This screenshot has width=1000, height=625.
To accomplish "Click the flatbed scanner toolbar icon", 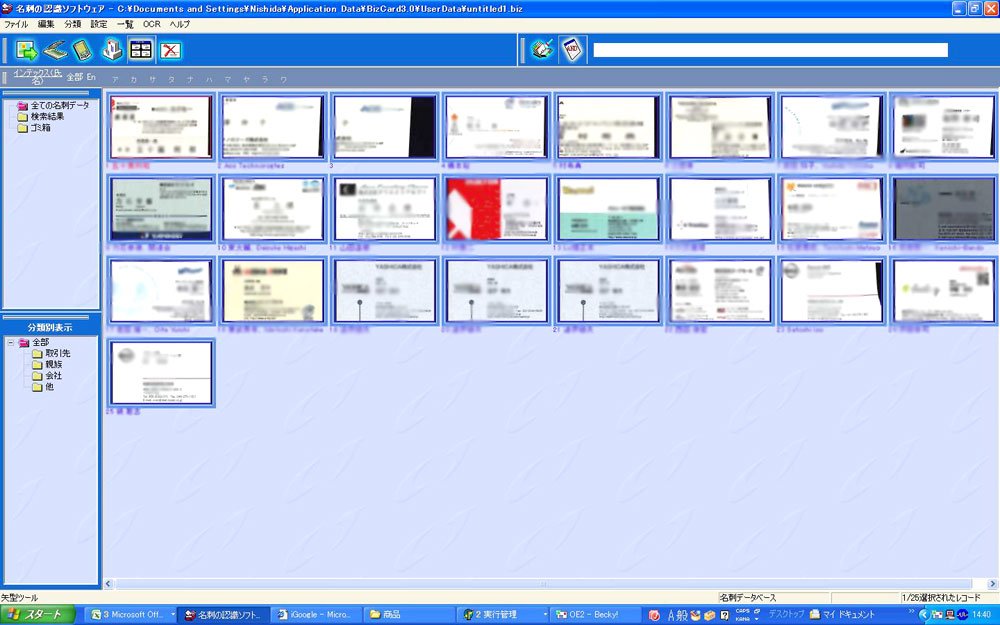I will point(55,50).
